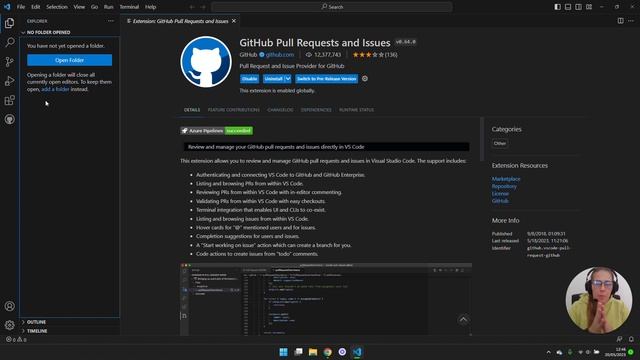Open the Accounts menu icon
Viewport: 640px width, 360px height.
click(9, 306)
